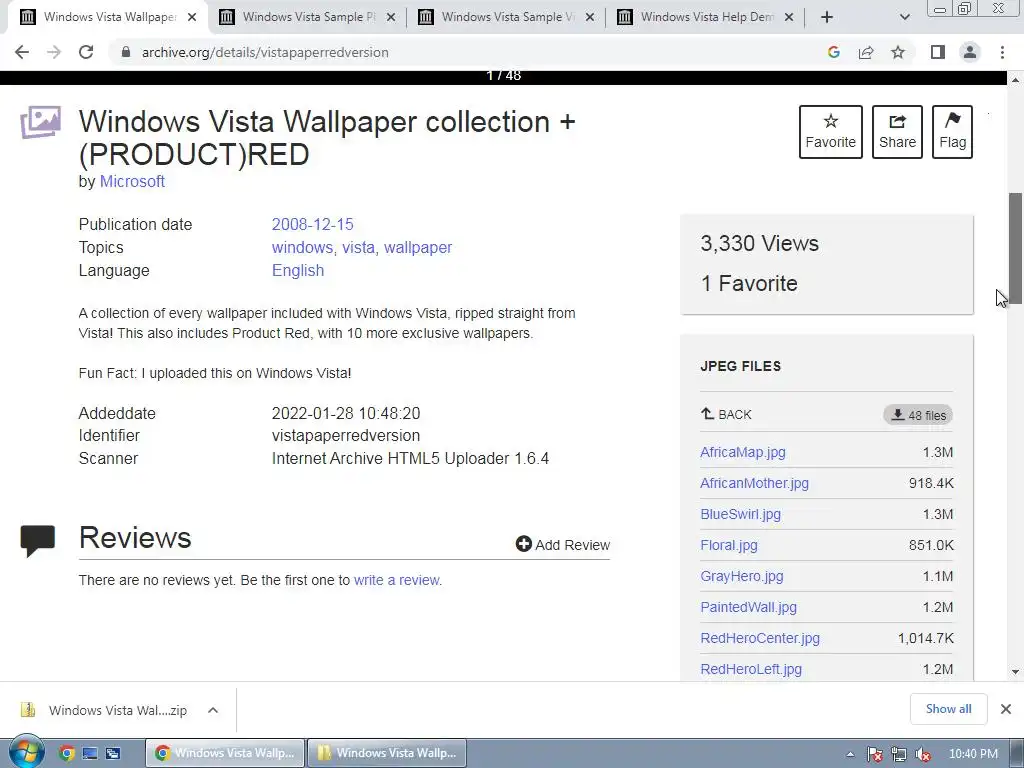
Task: Click the browser forward arrow
Action: [x=54, y=52]
